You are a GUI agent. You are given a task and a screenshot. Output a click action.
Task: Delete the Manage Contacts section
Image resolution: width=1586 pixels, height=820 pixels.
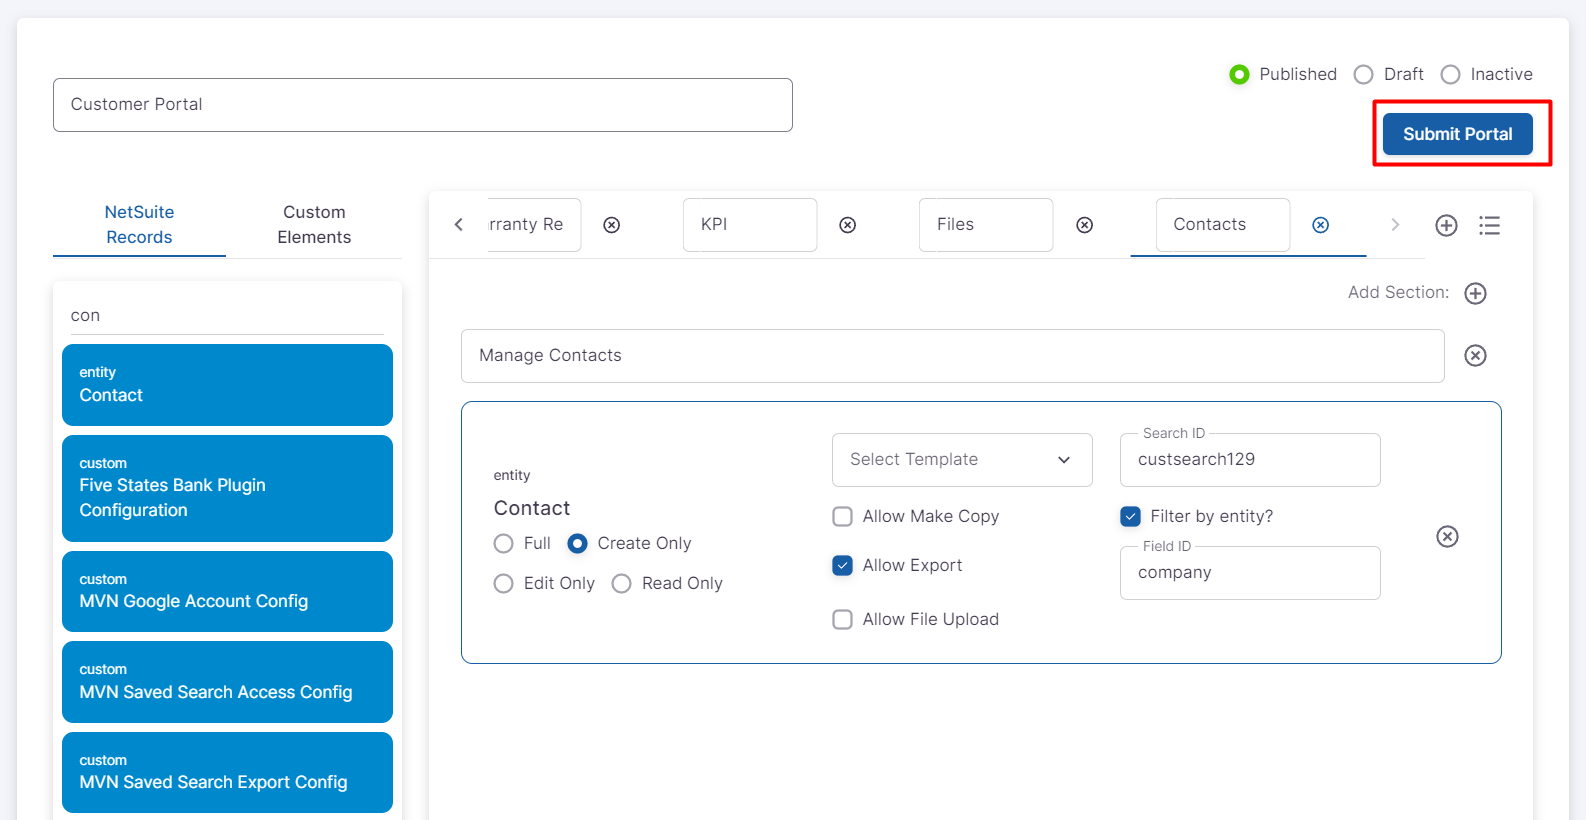pos(1475,356)
